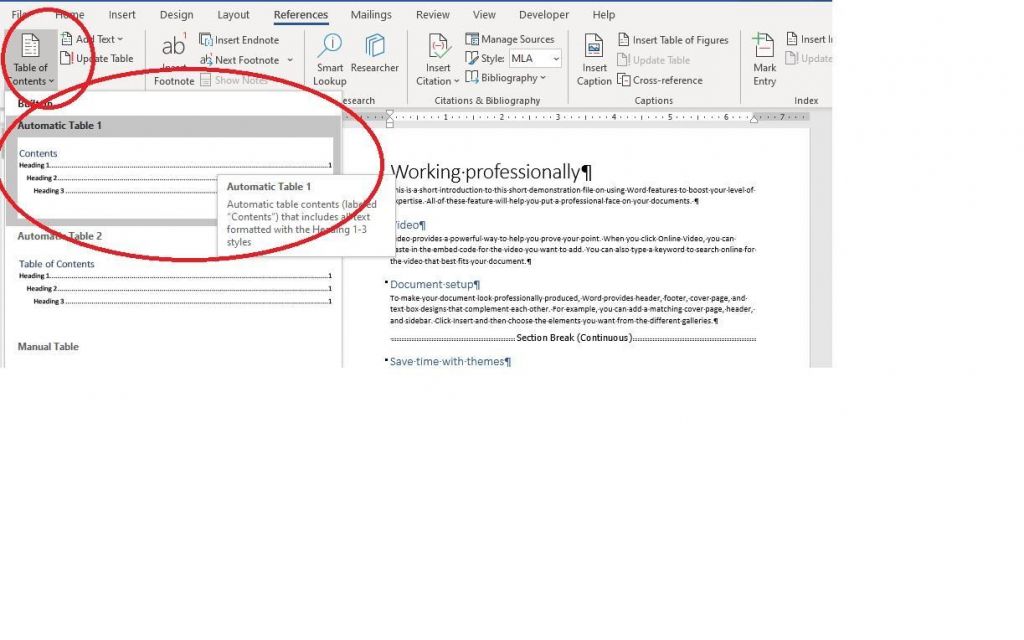Click Update Table under Table of Contents
This screenshot has height=640, width=1024.
[x=101, y=58]
